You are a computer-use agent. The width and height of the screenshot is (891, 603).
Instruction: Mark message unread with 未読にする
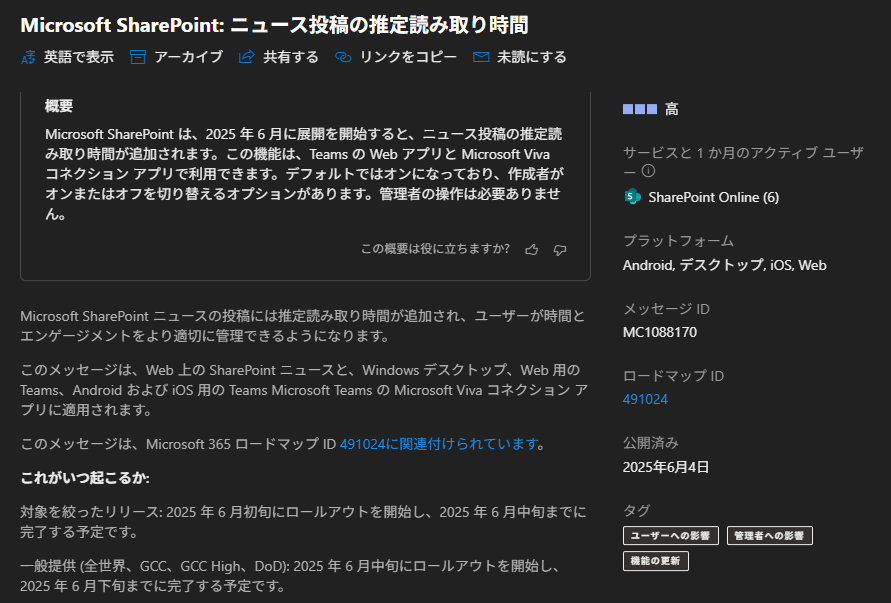coord(532,57)
